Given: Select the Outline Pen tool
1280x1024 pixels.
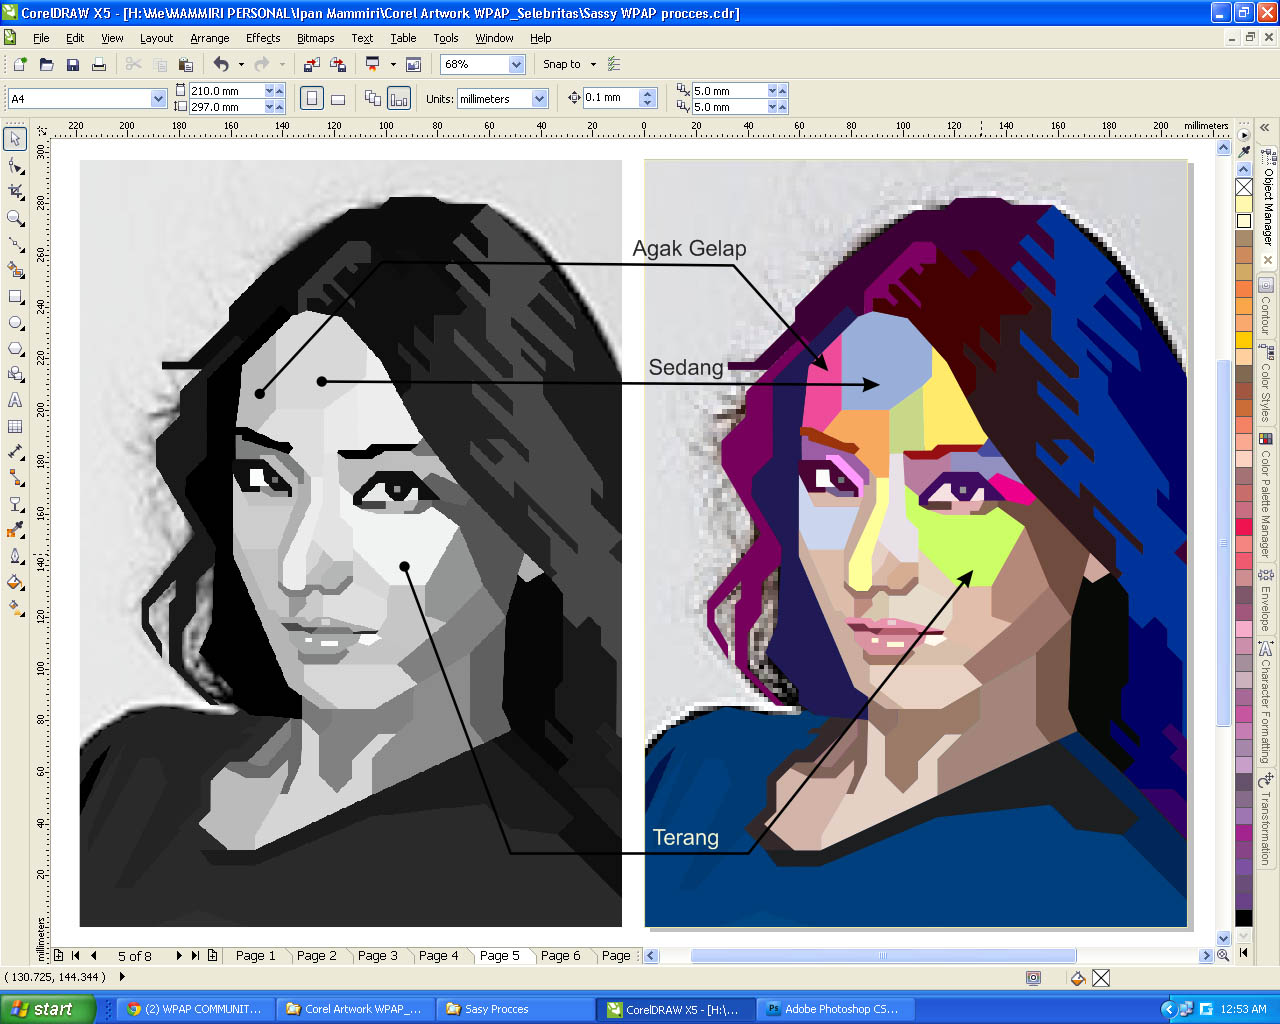Looking at the screenshot, I should tap(15, 556).
